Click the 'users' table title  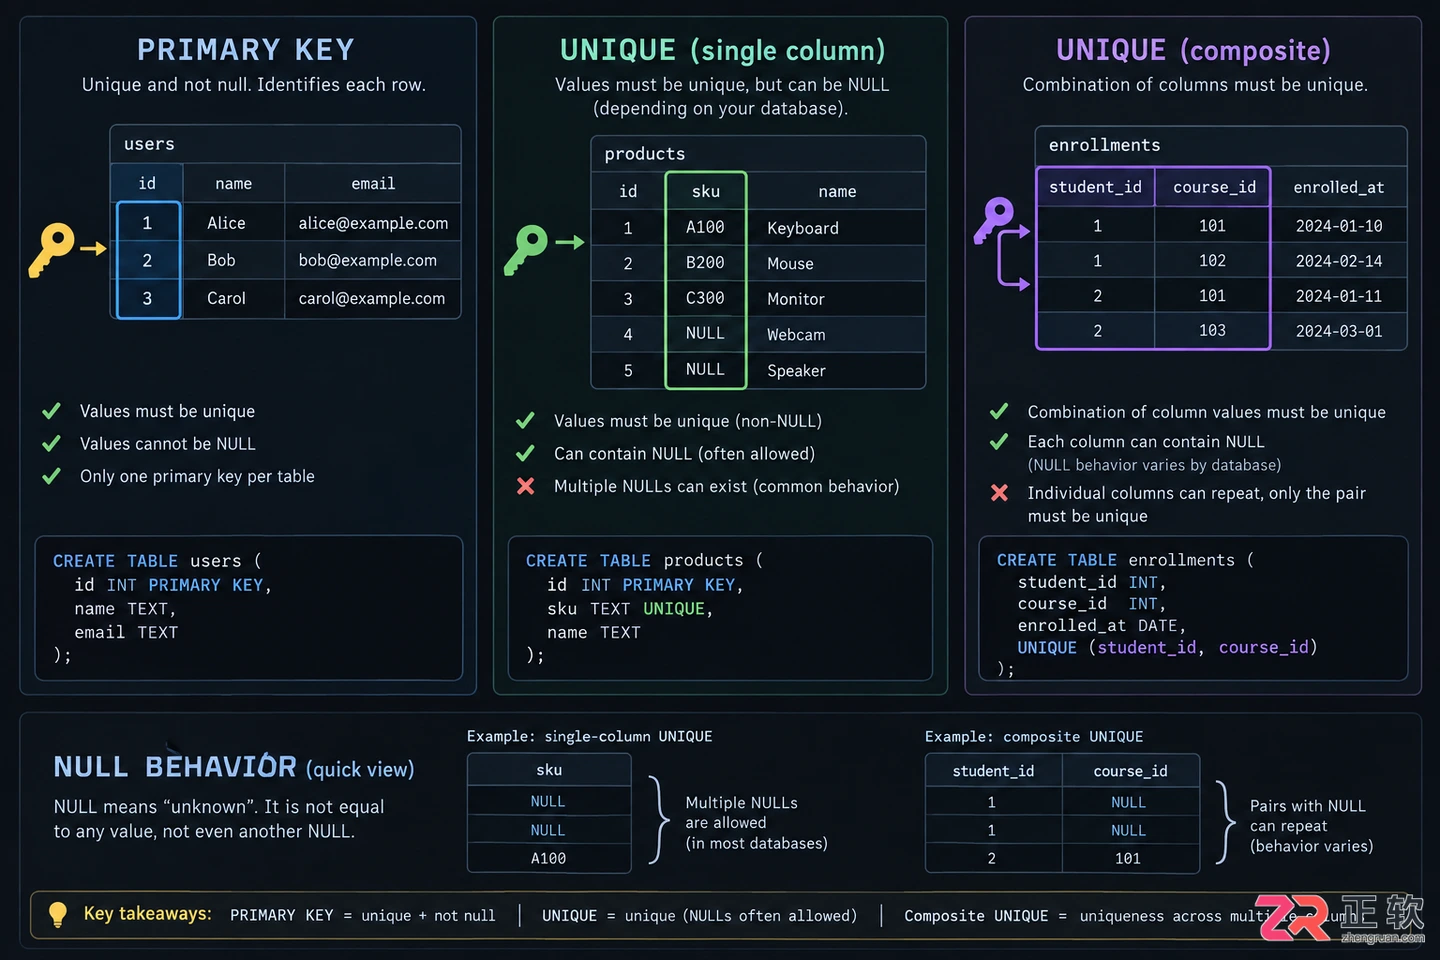click(x=149, y=144)
